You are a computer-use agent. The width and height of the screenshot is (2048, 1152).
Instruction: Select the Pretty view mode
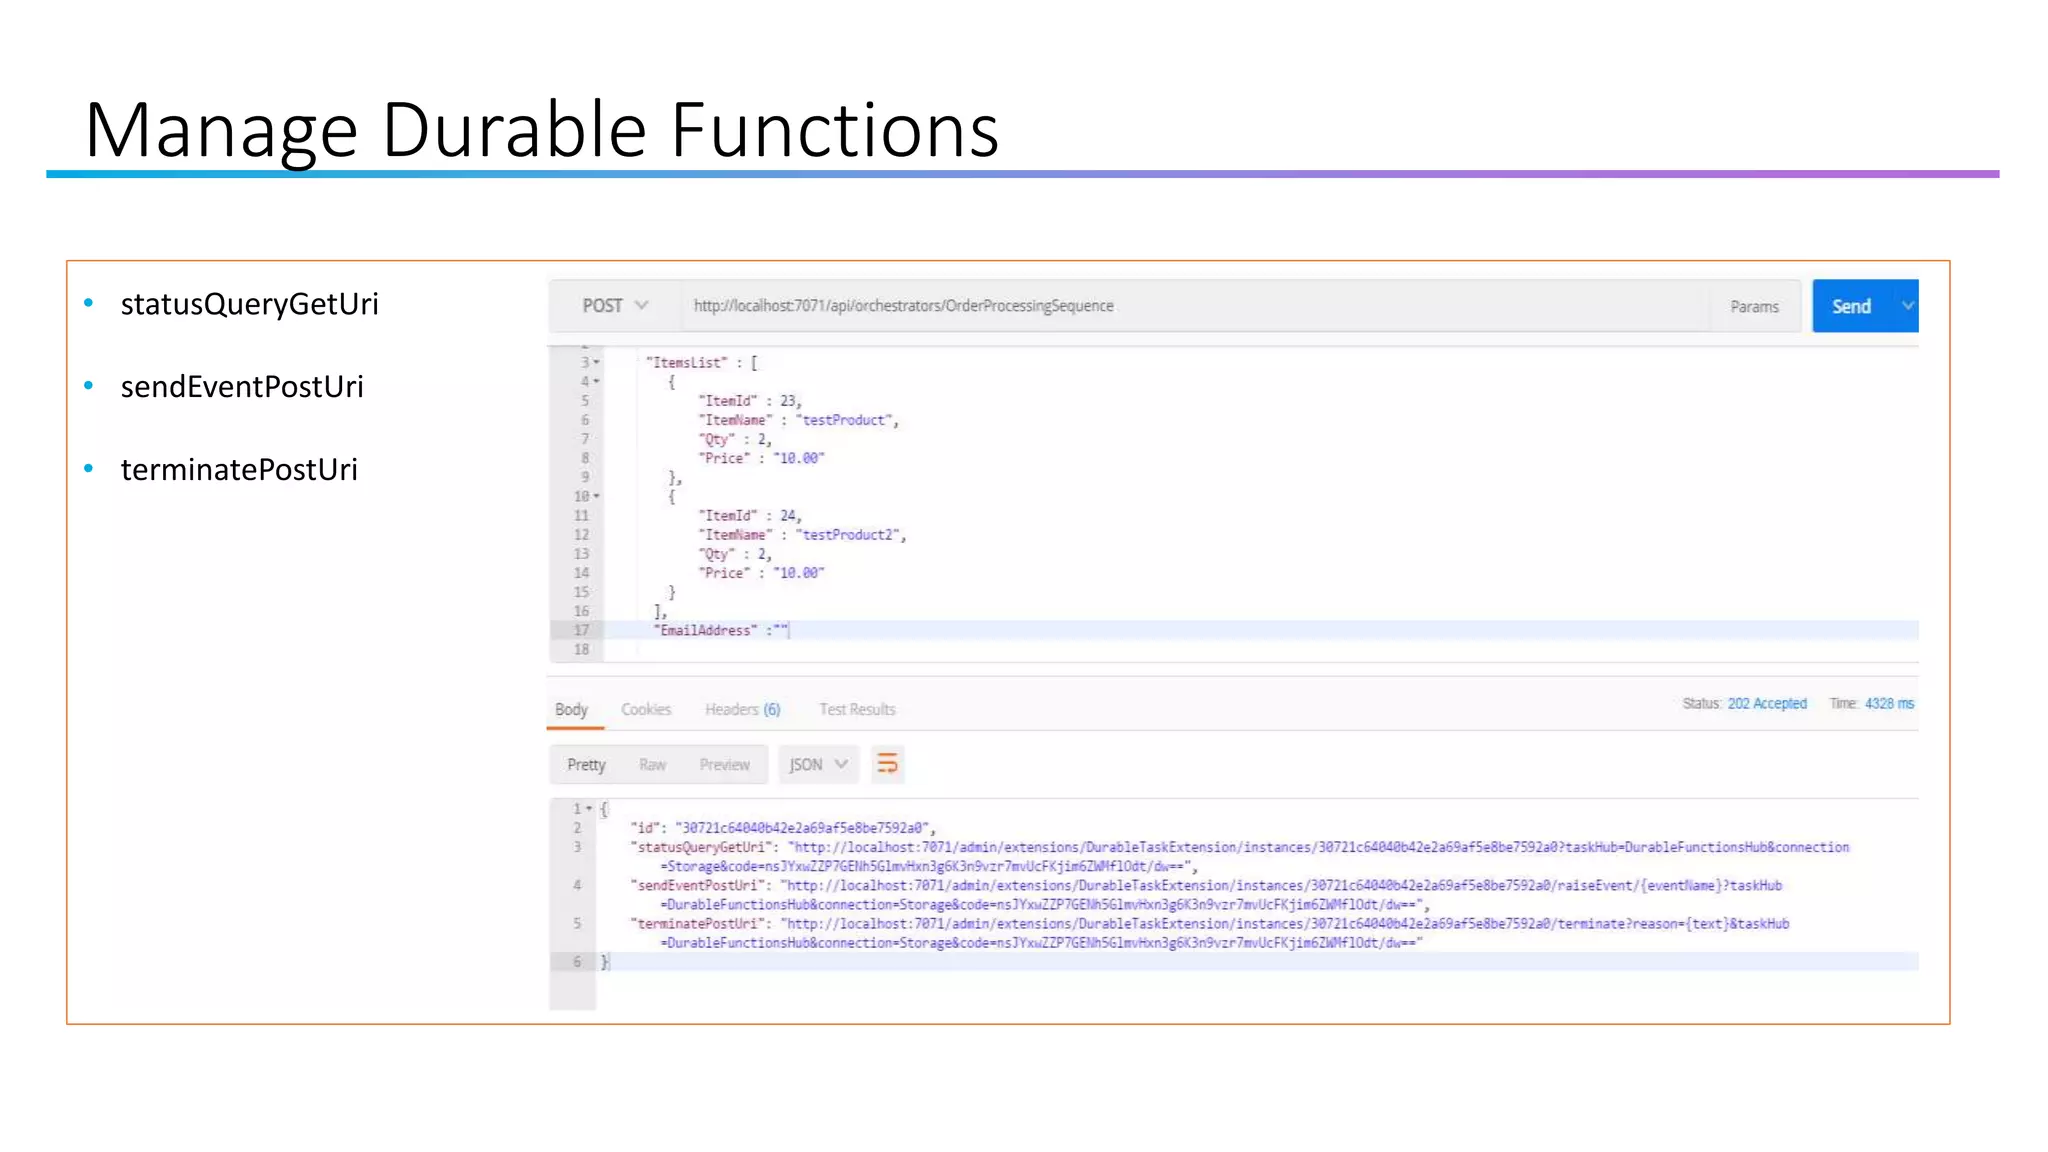coord(586,765)
